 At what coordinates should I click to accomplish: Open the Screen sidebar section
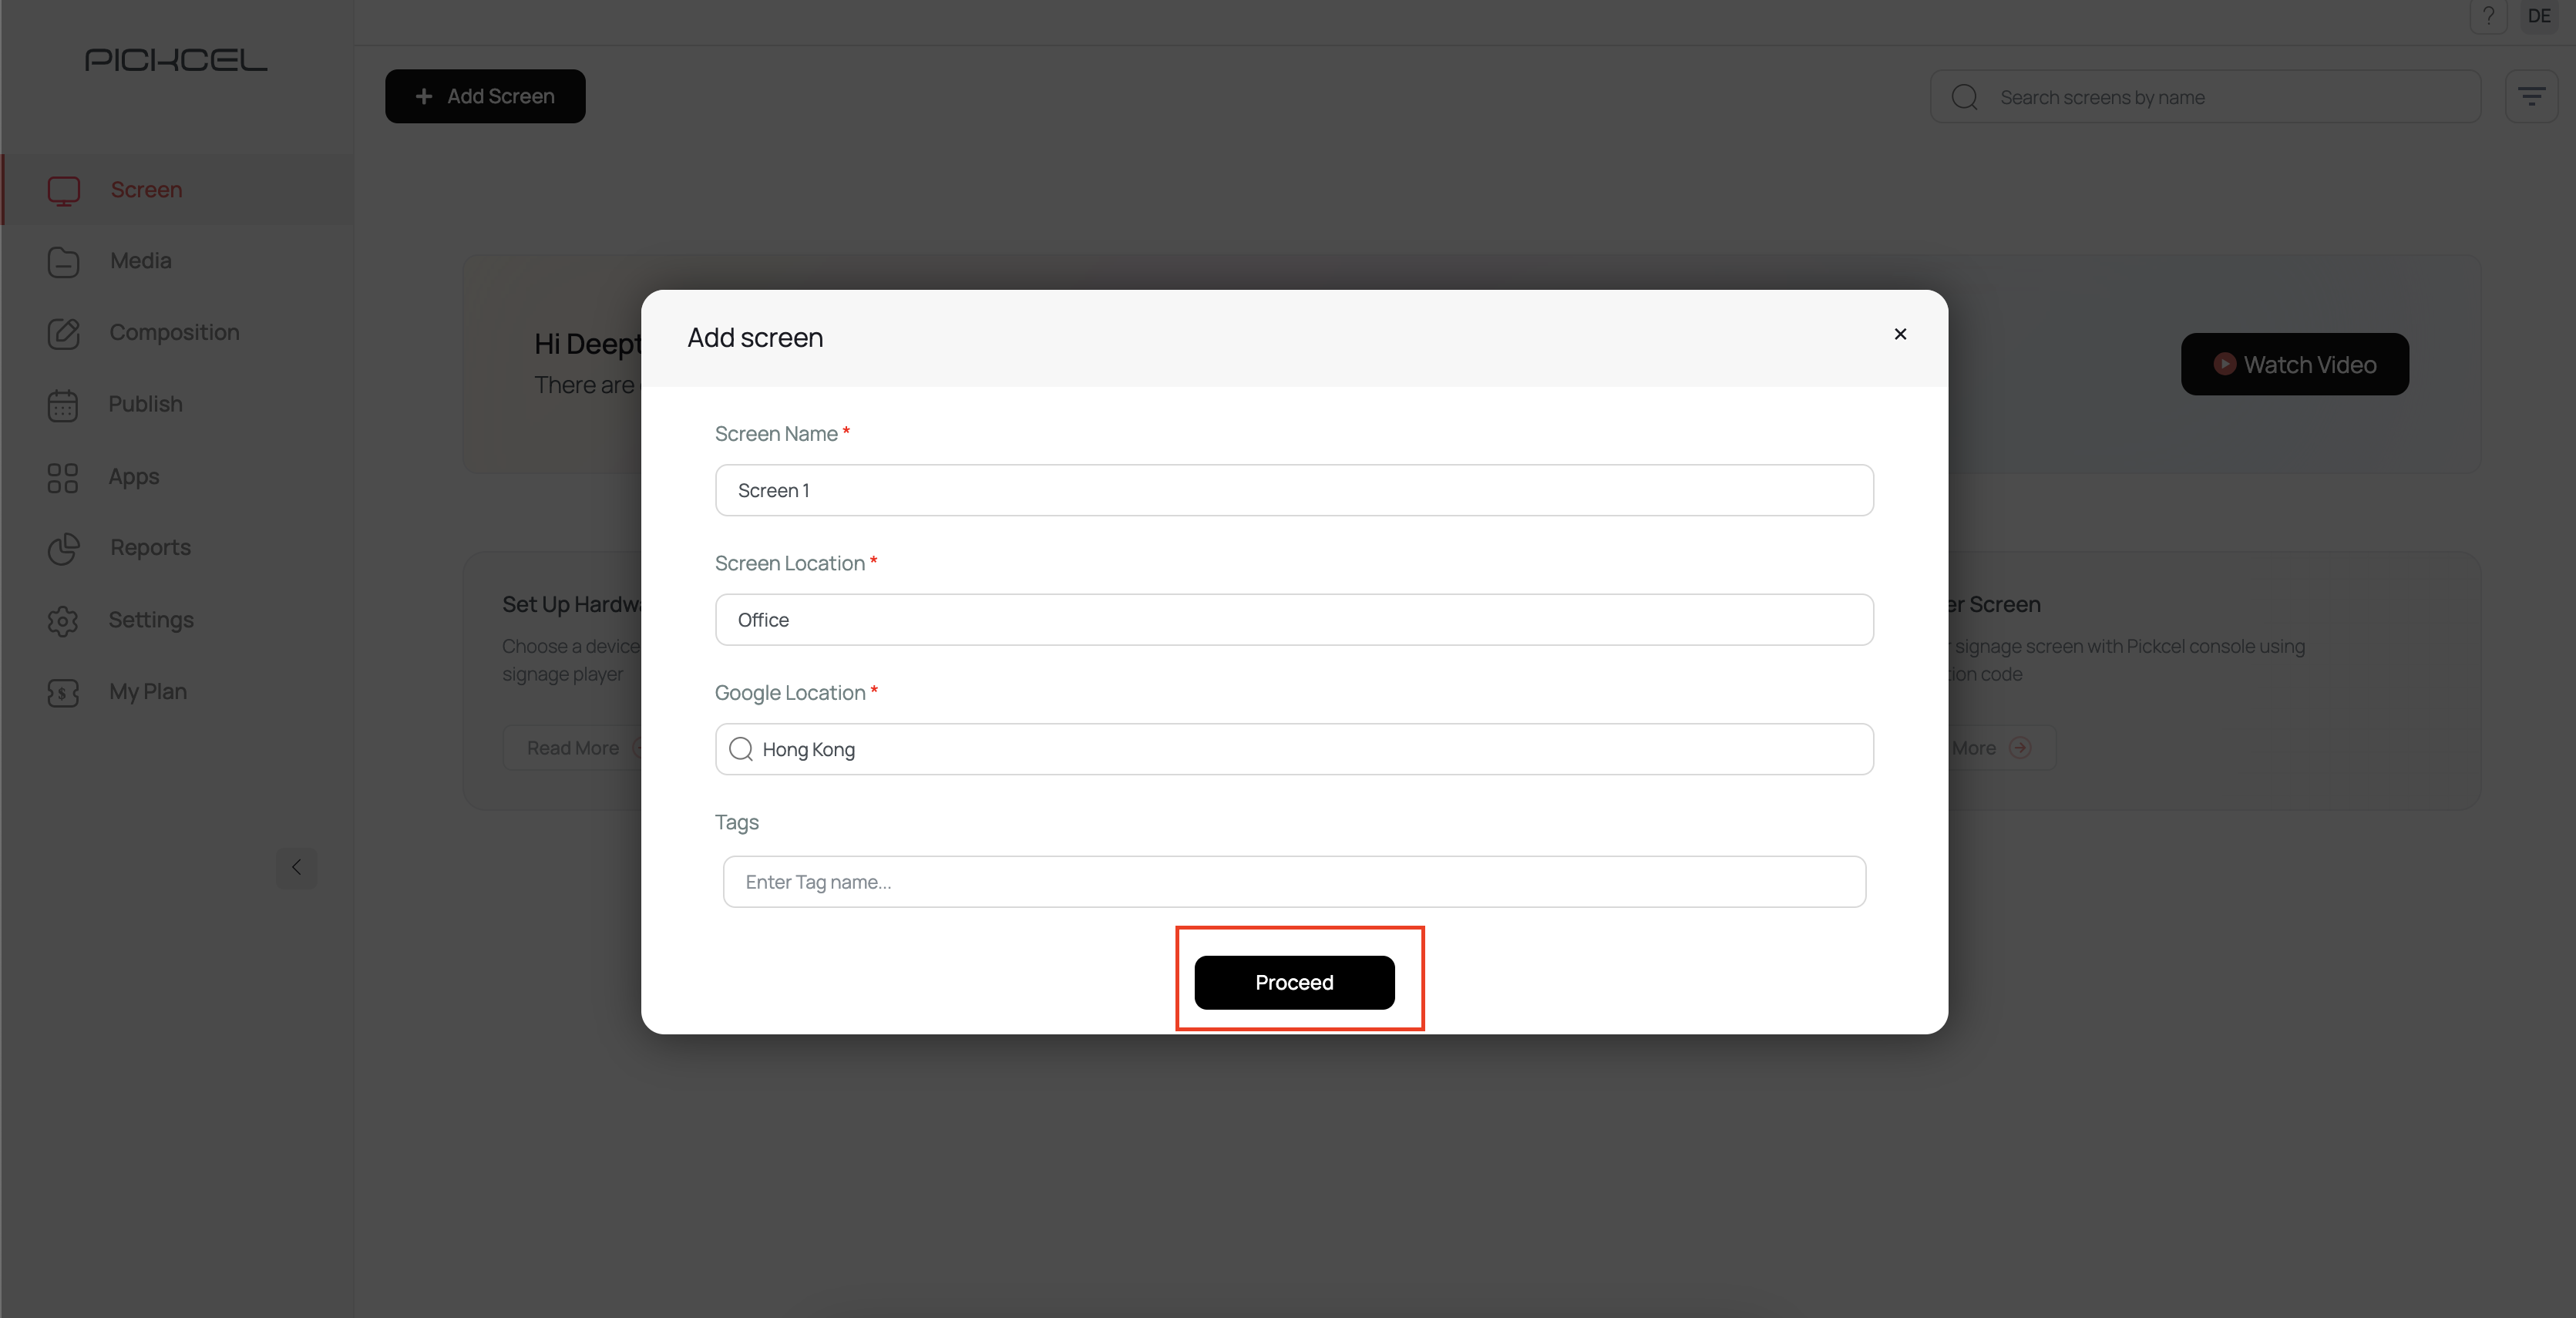point(178,190)
